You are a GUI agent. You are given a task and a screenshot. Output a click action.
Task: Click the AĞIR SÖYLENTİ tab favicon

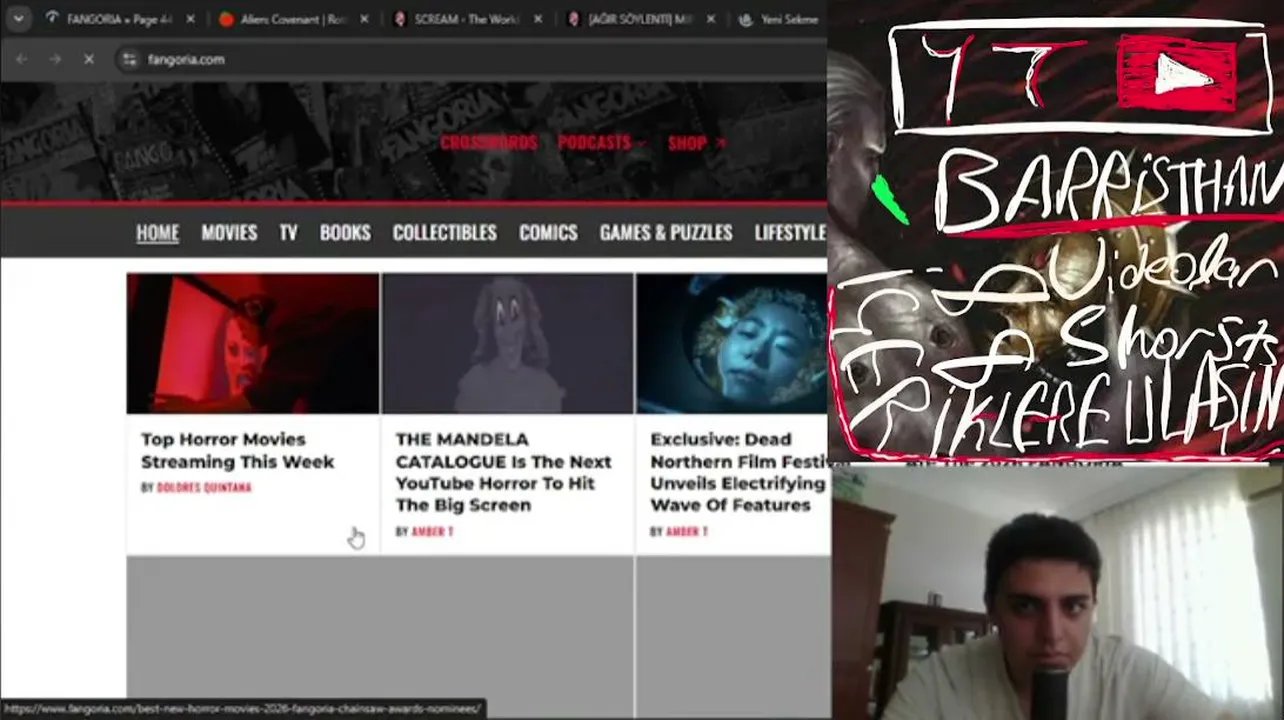coord(573,19)
